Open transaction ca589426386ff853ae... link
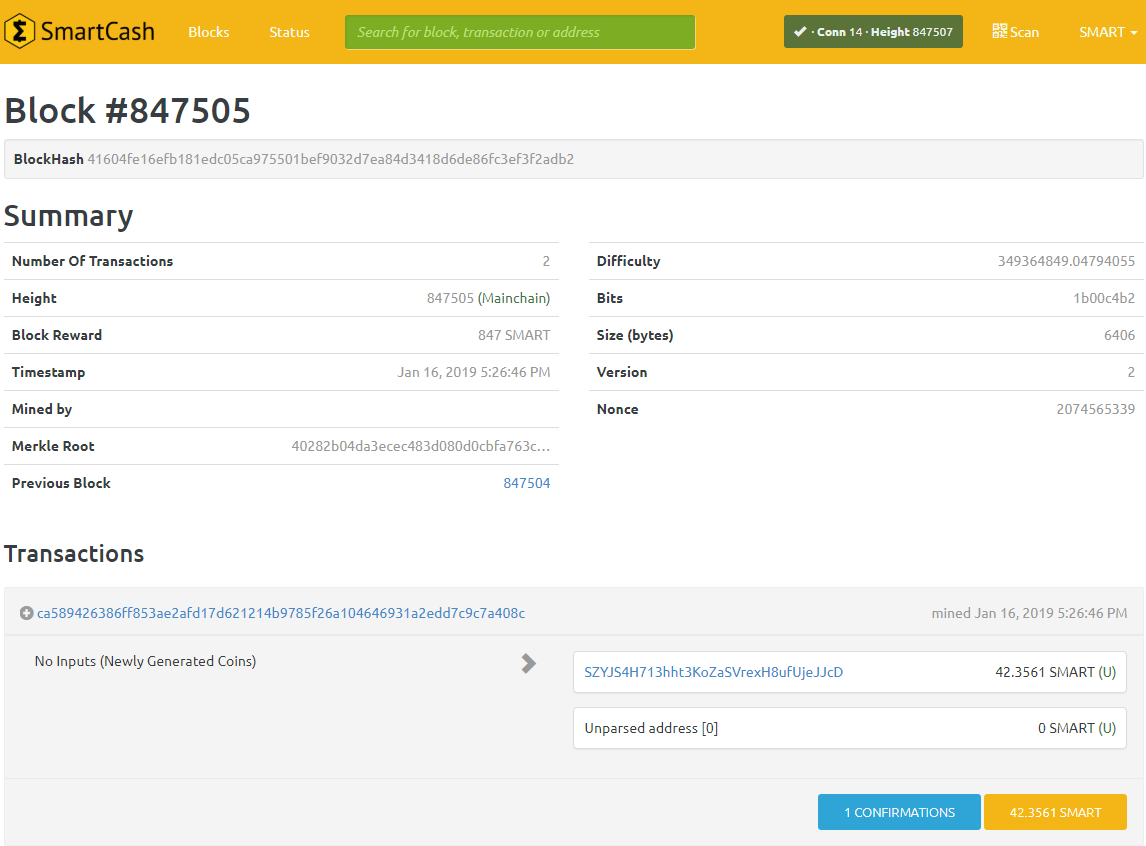1146x846 pixels. [281, 613]
